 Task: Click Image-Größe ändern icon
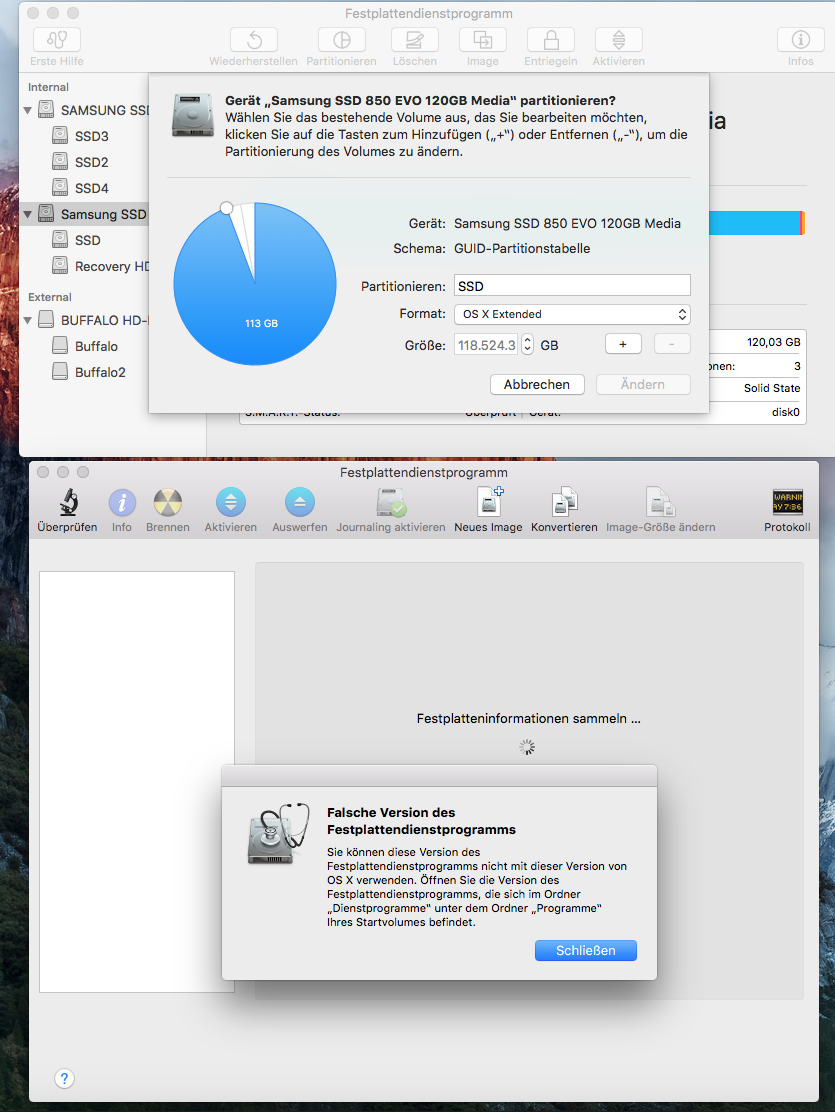tap(660, 503)
